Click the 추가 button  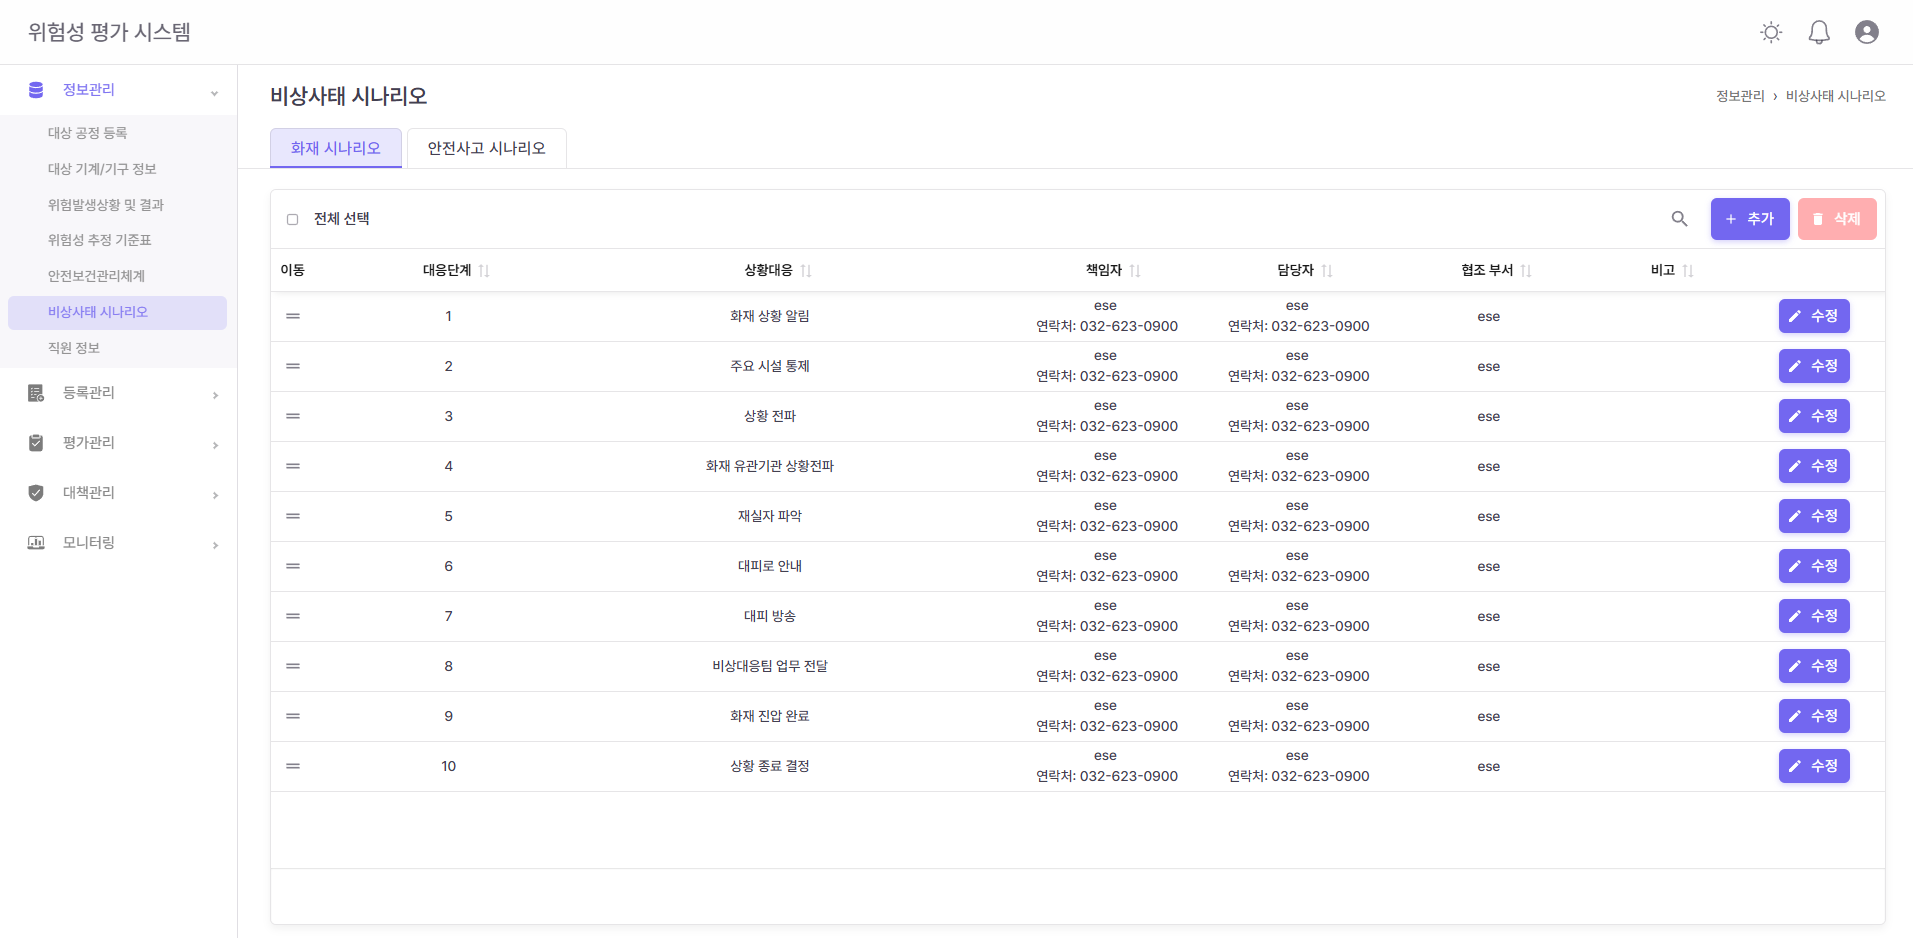[1749, 219]
